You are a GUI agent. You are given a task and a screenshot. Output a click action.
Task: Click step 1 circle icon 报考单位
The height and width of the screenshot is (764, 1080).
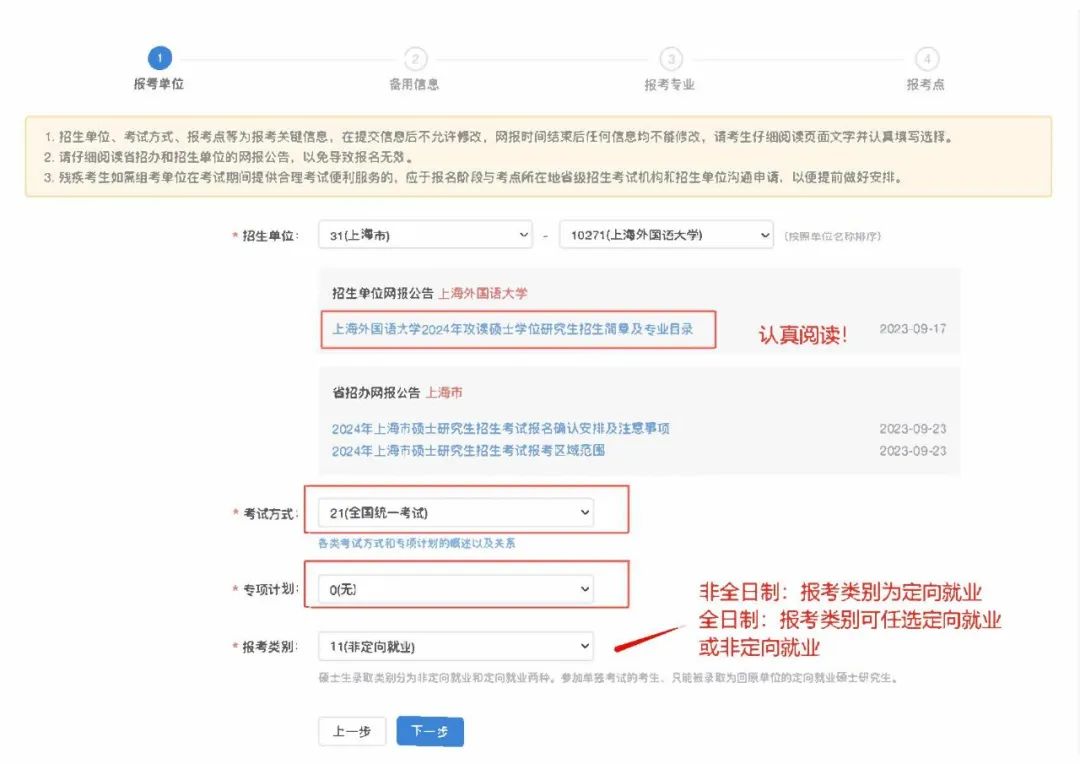point(159,59)
